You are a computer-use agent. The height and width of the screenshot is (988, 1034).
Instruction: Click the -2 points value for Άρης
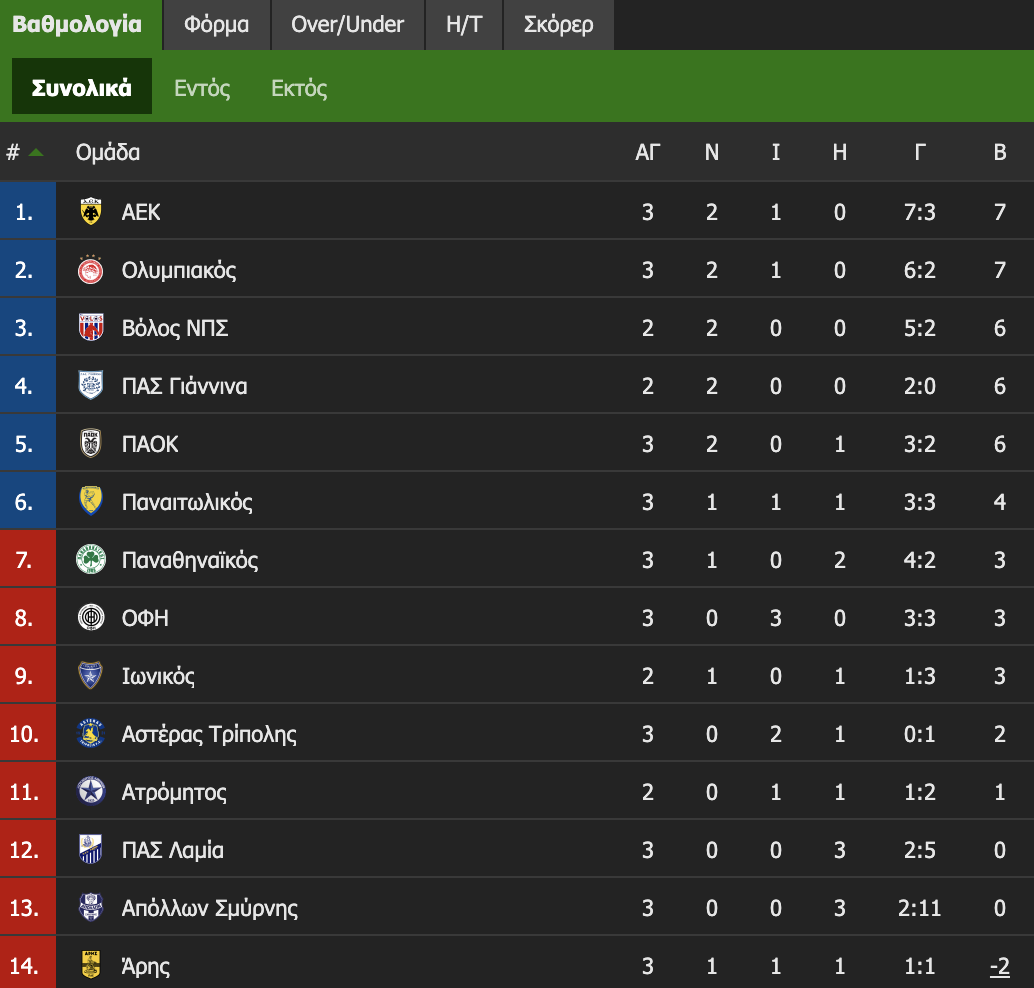click(999, 967)
